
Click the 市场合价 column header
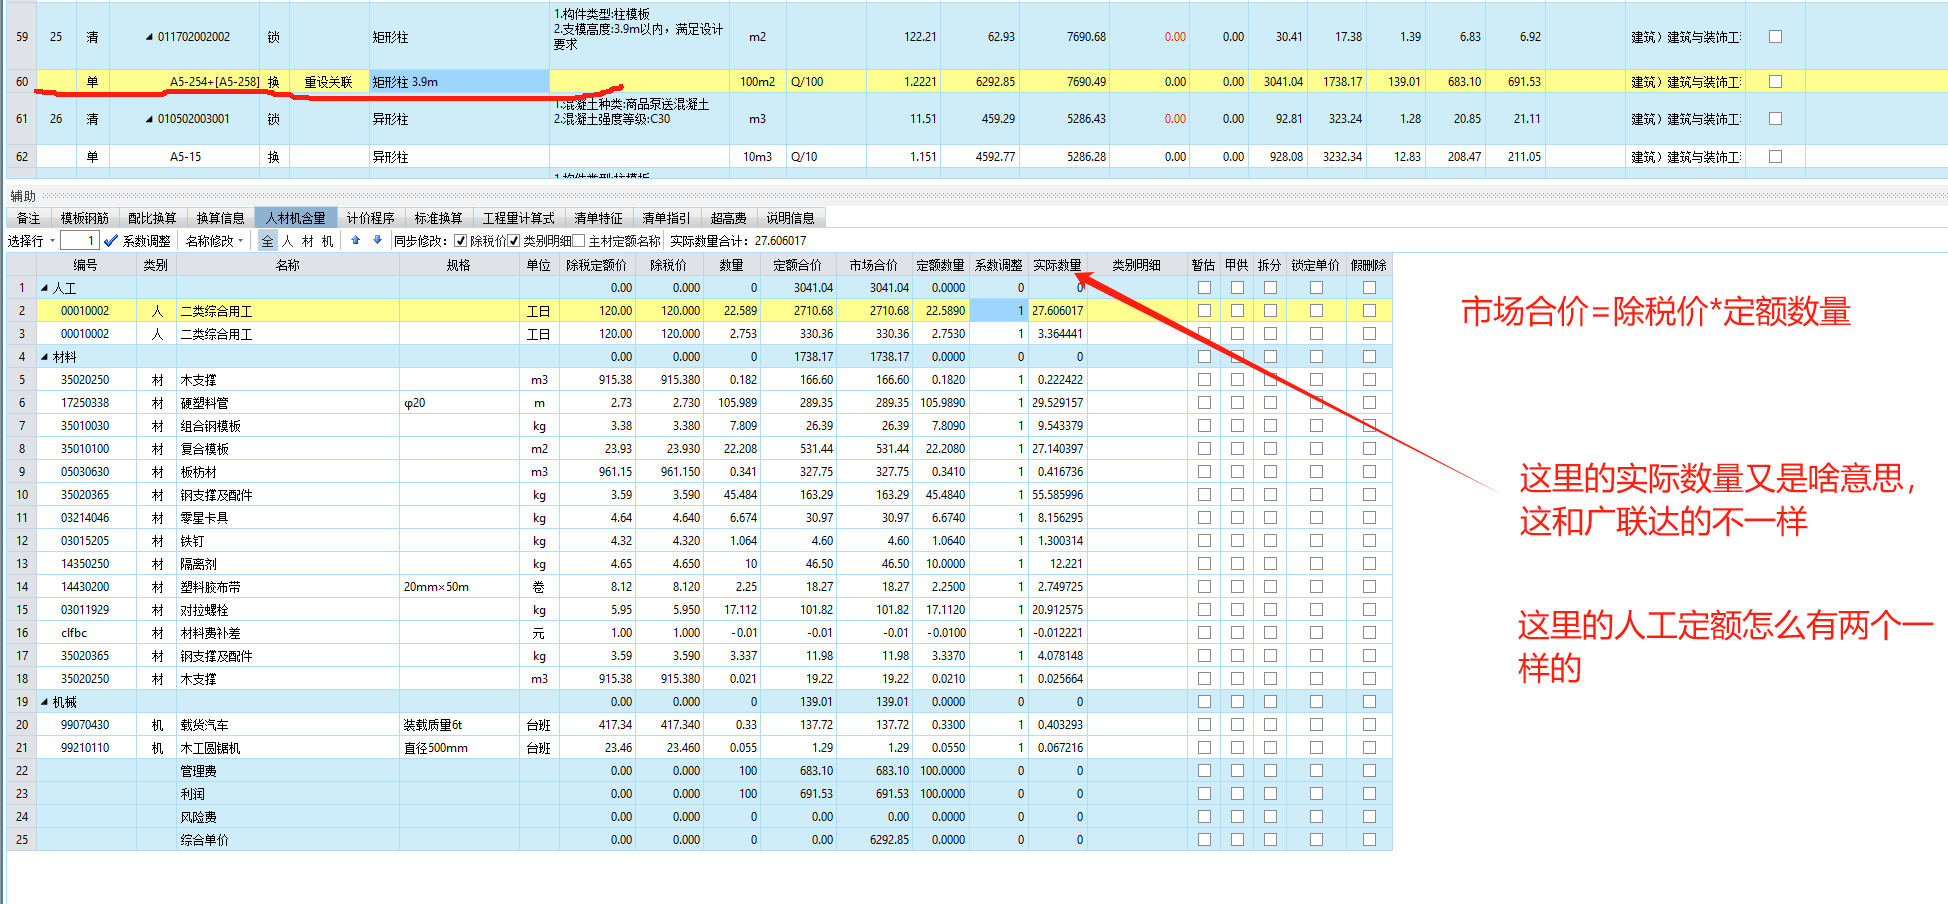click(874, 265)
